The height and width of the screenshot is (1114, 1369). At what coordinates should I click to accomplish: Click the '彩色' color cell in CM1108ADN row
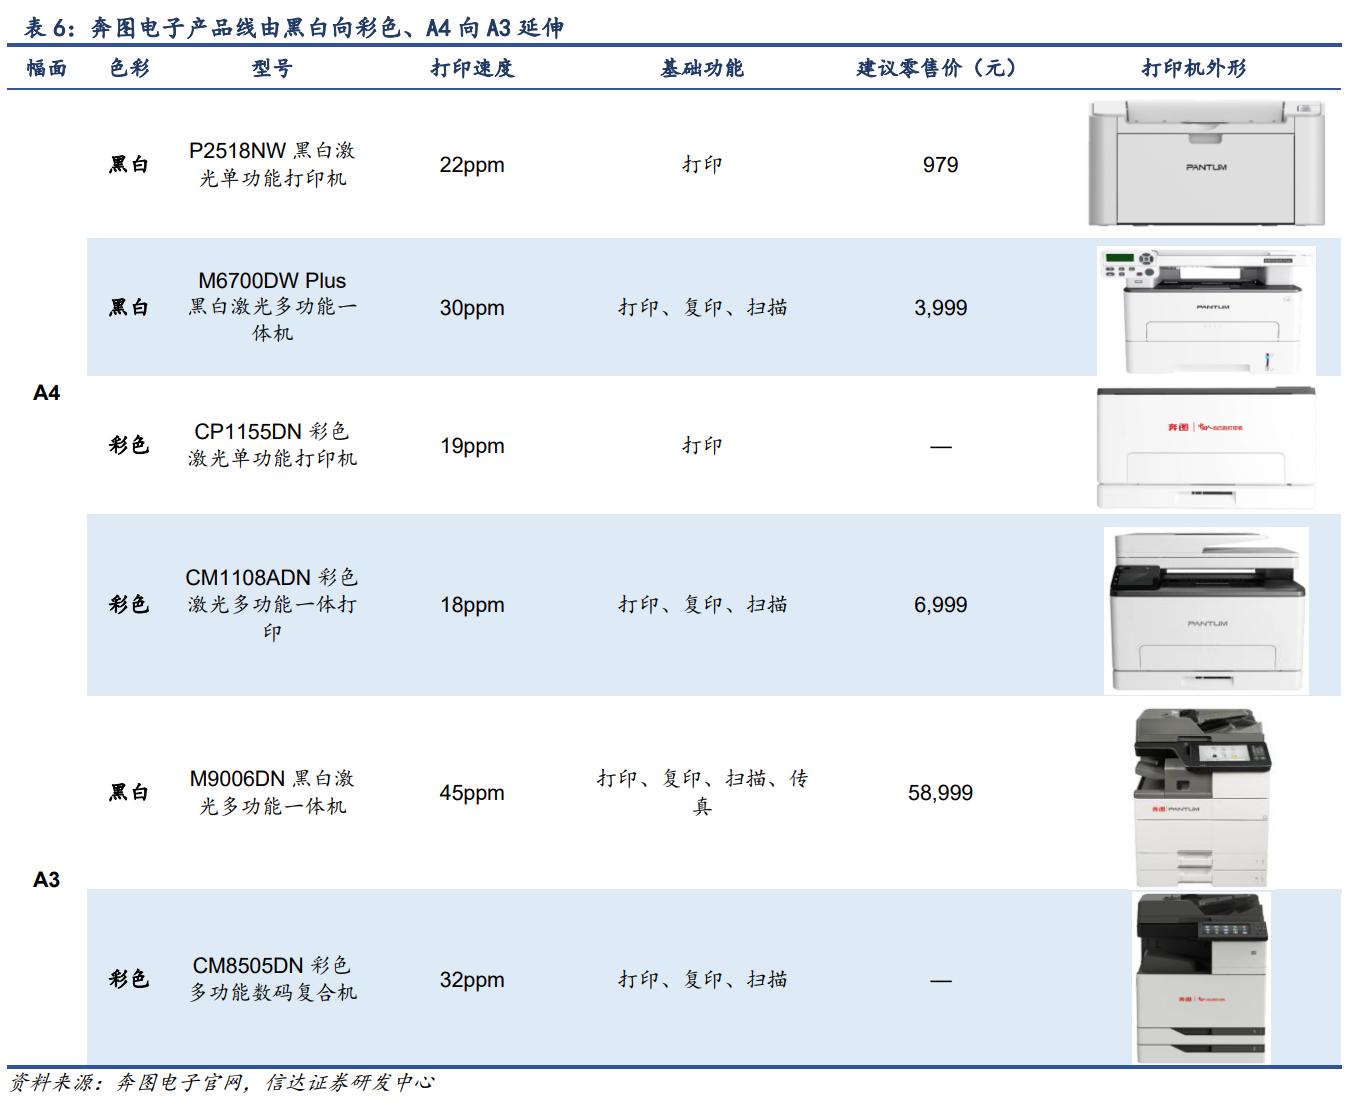129,604
